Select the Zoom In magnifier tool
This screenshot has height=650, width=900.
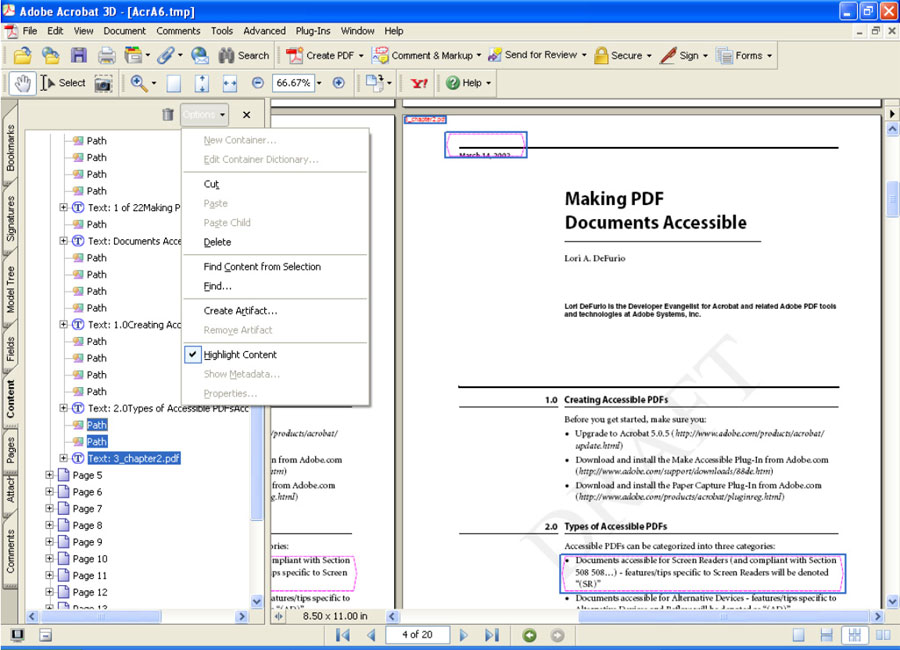click(x=138, y=83)
